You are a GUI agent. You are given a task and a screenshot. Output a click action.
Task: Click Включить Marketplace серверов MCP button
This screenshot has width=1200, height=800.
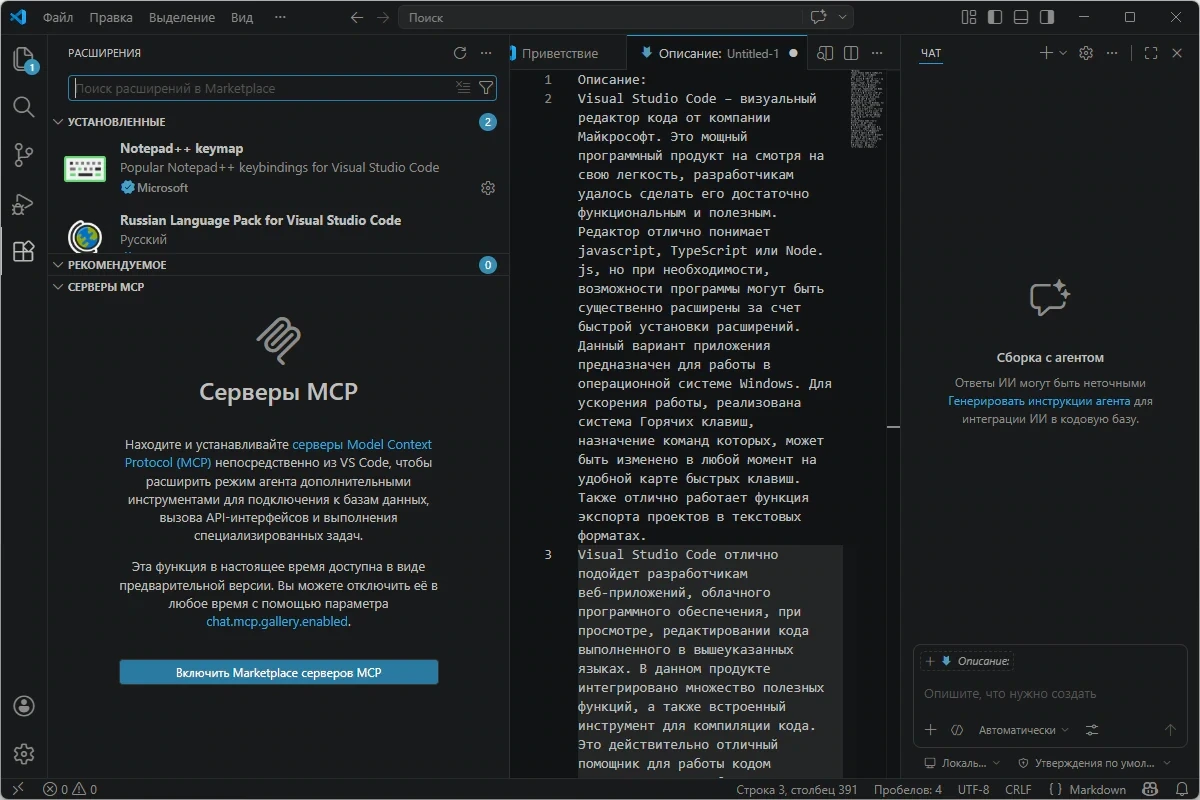pyautogui.click(x=279, y=672)
